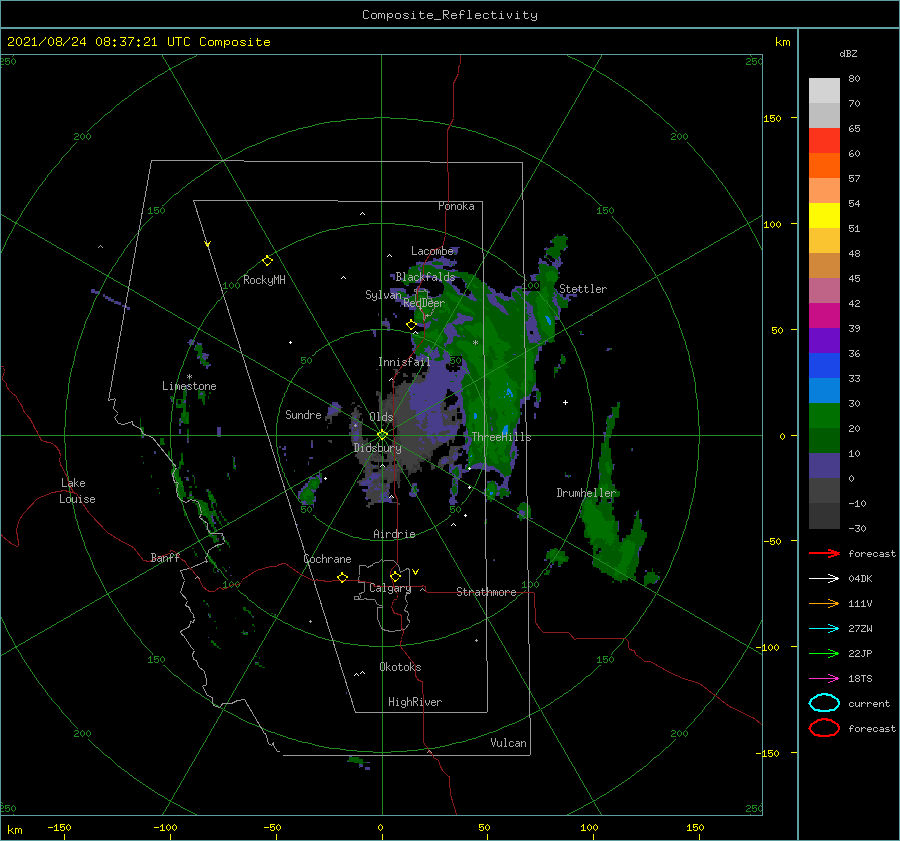Click the yellow diamond marker below RedDeer
Image resolution: width=900 pixels, height=841 pixels.
coord(411,325)
